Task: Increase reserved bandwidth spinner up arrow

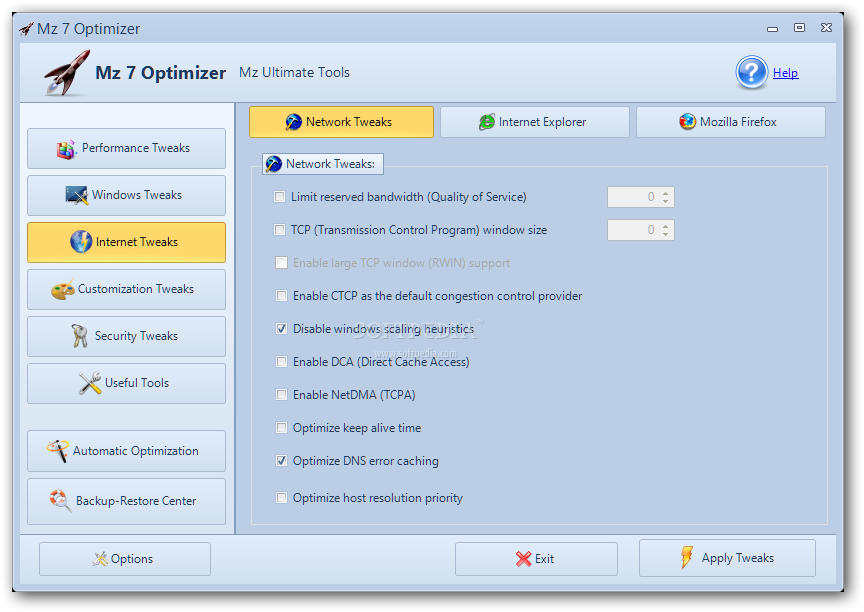Action: pos(666,193)
